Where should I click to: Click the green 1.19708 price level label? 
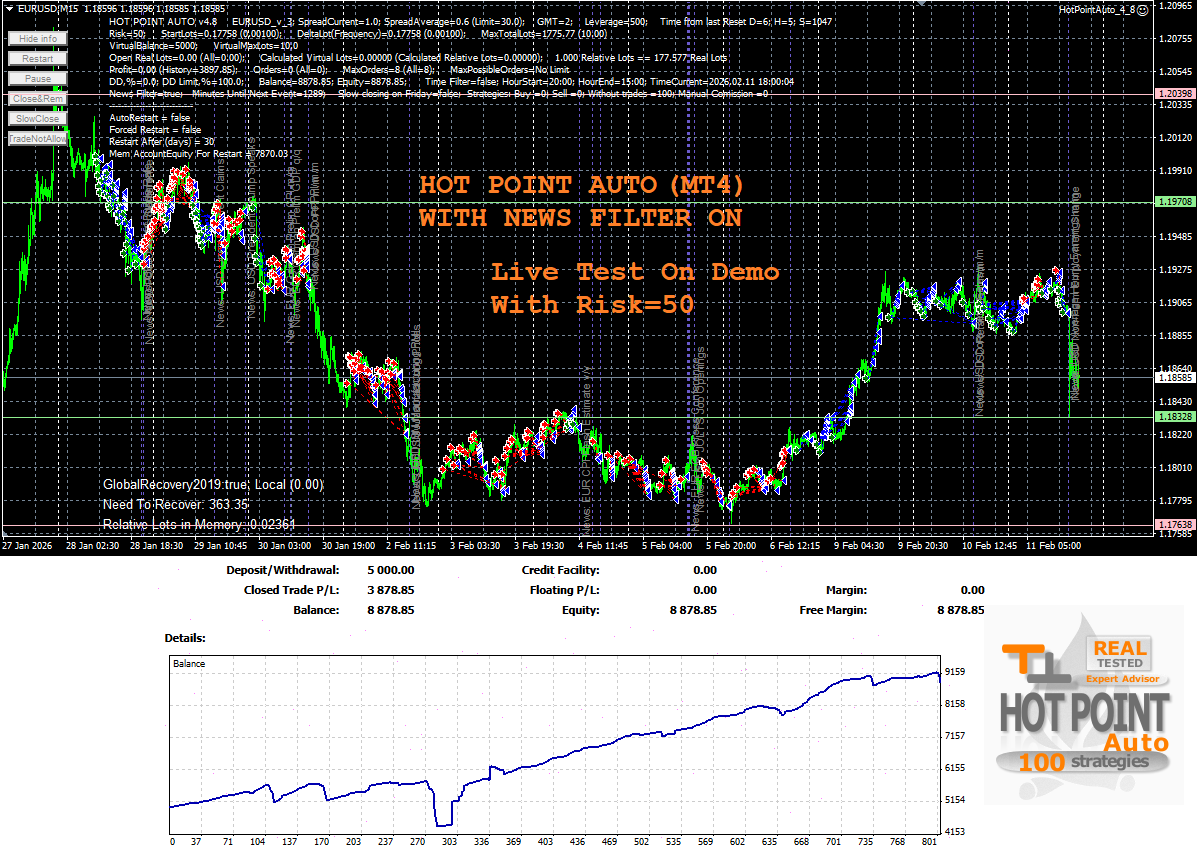(1175, 202)
